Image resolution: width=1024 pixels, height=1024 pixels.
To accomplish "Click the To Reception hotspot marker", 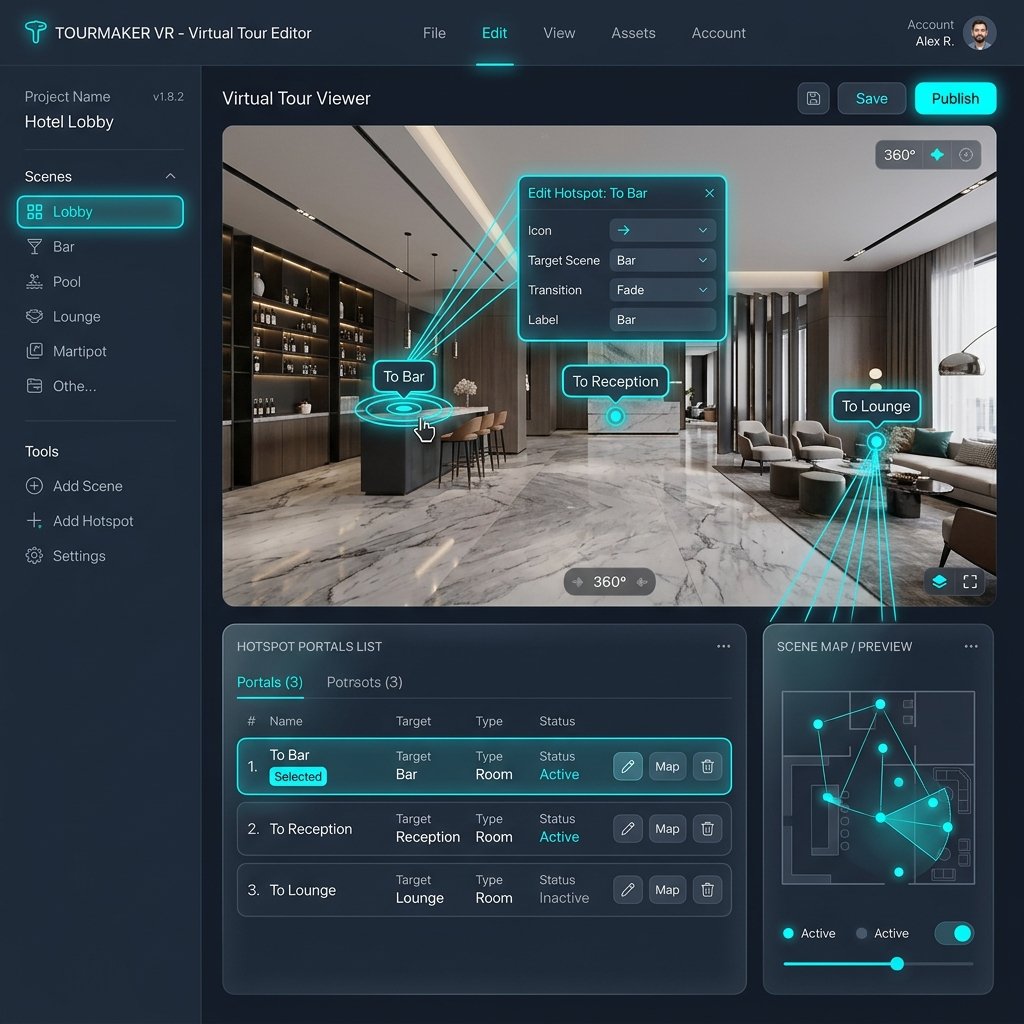I will pyautogui.click(x=615, y=416).
